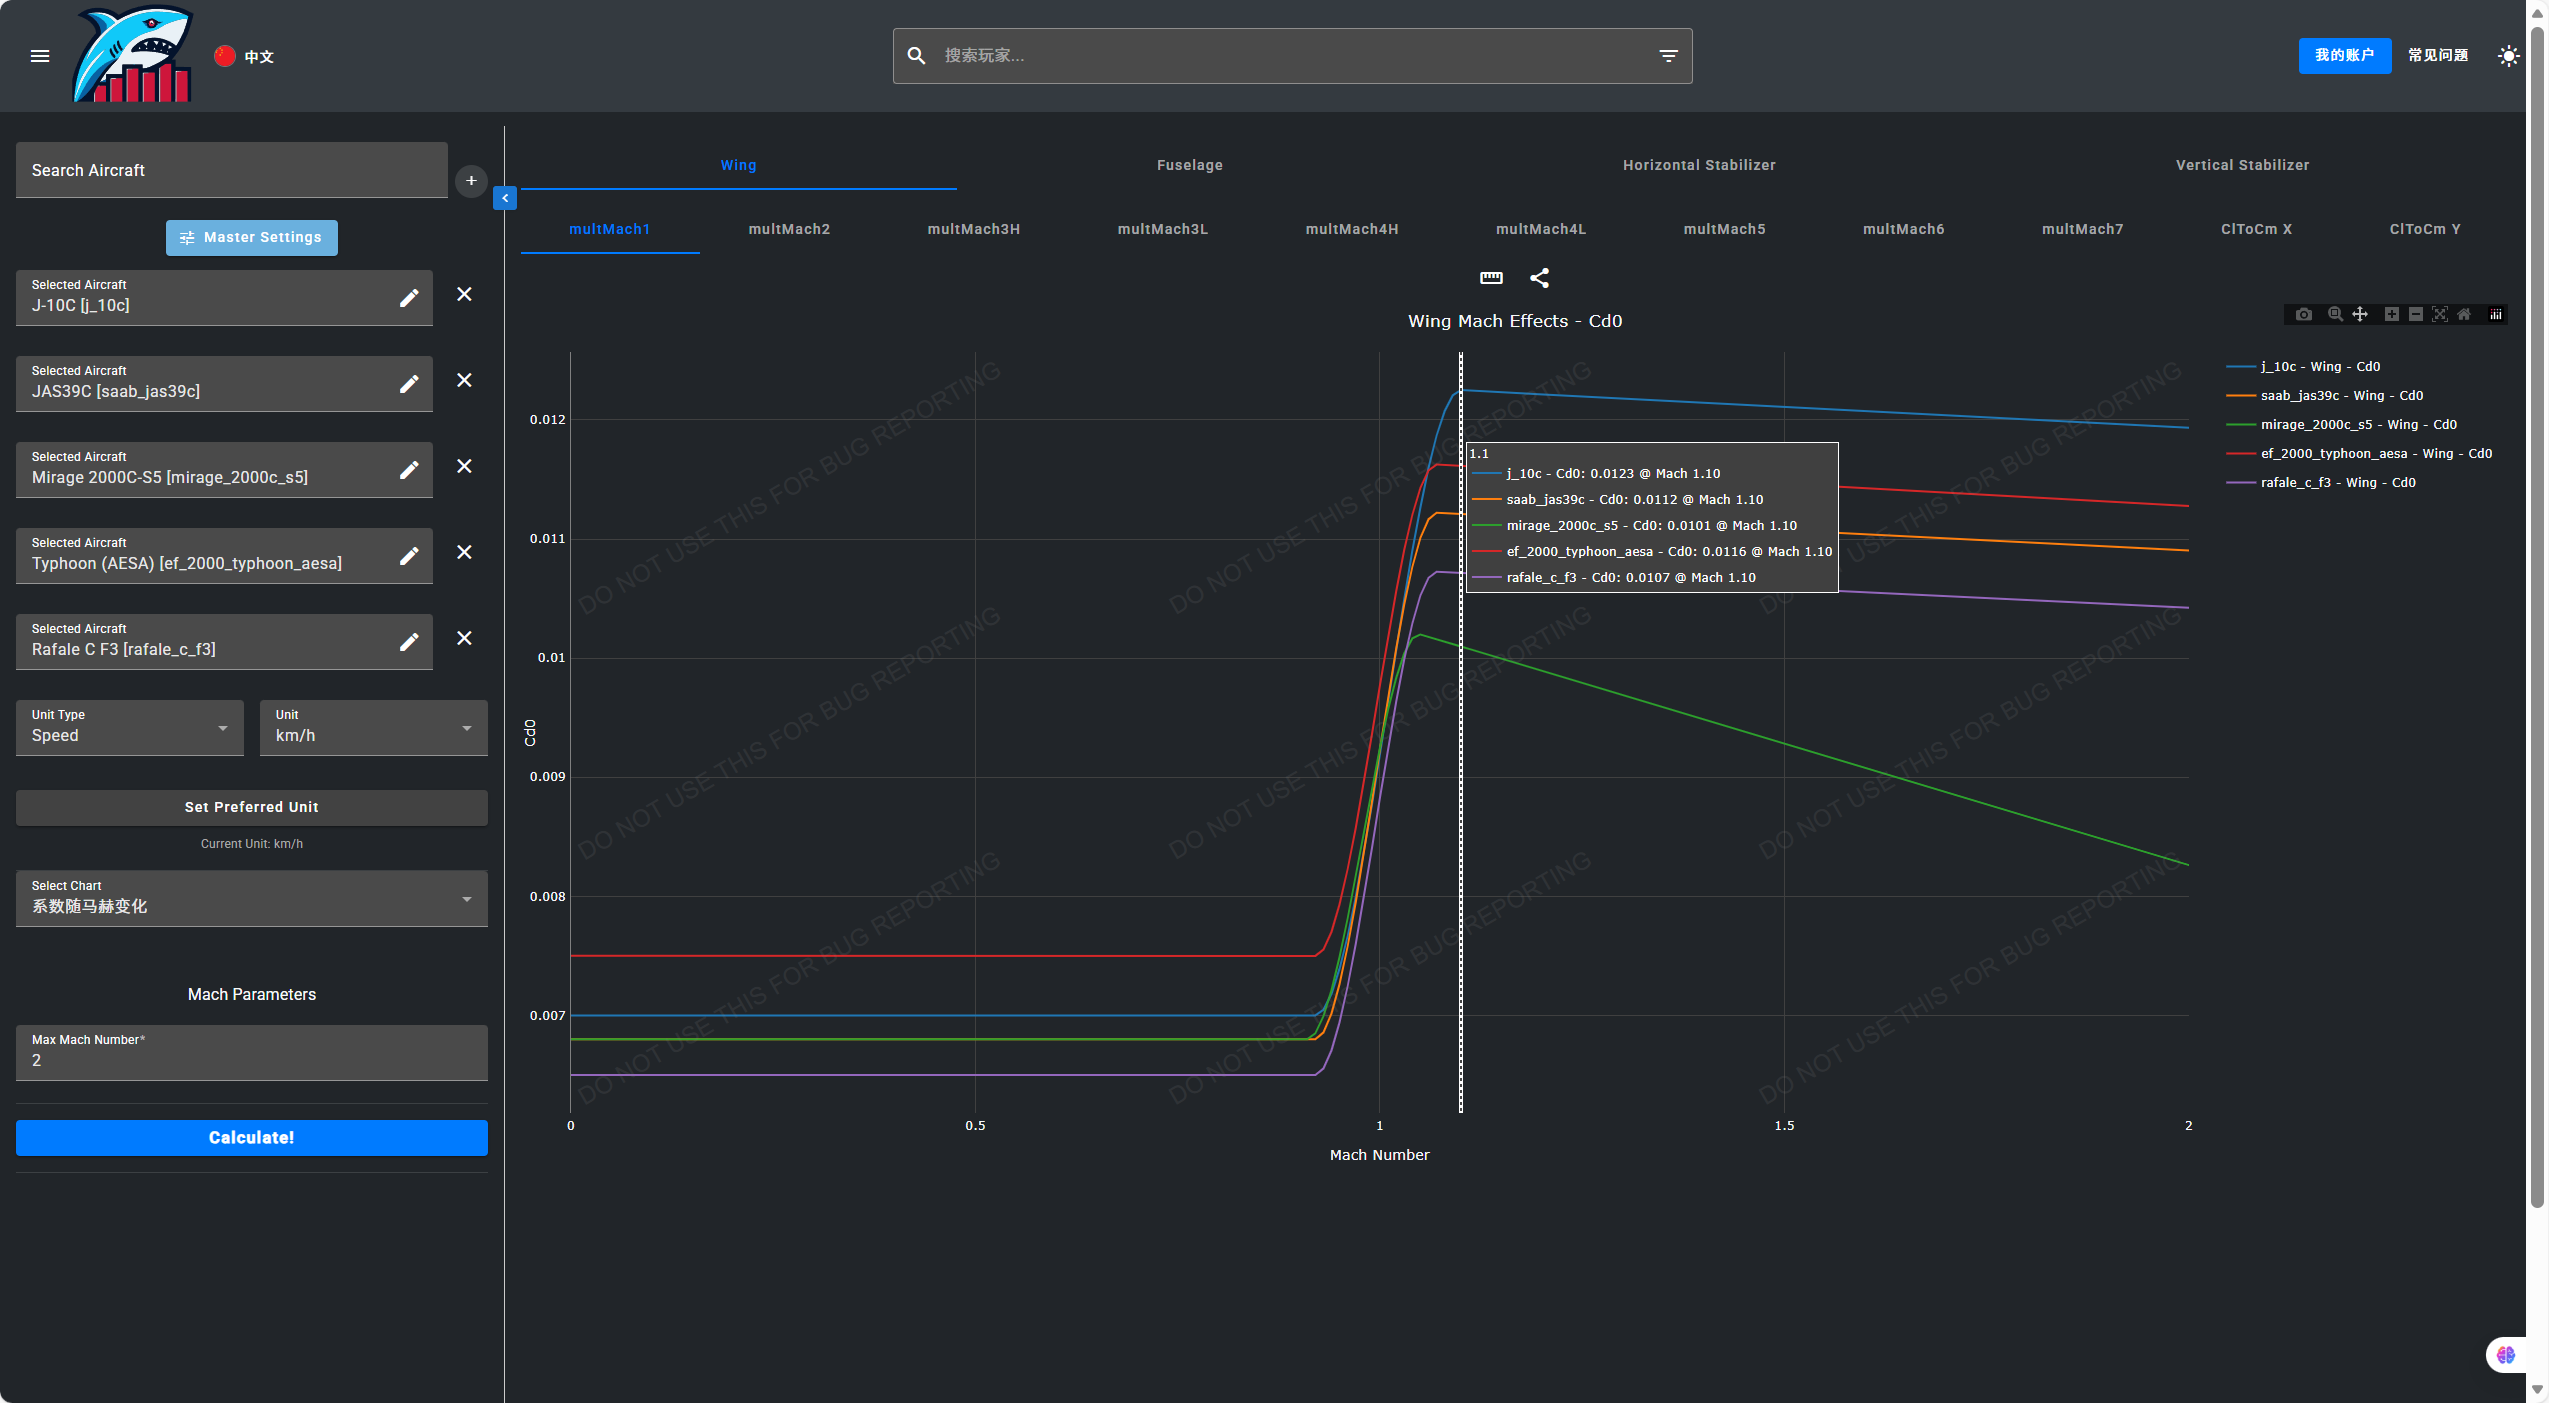The height and width of the screenshot is (1403, 2549).
Task: Hide mirage_2000c_s5 trace in legend
Action: tap(2357, 425)
